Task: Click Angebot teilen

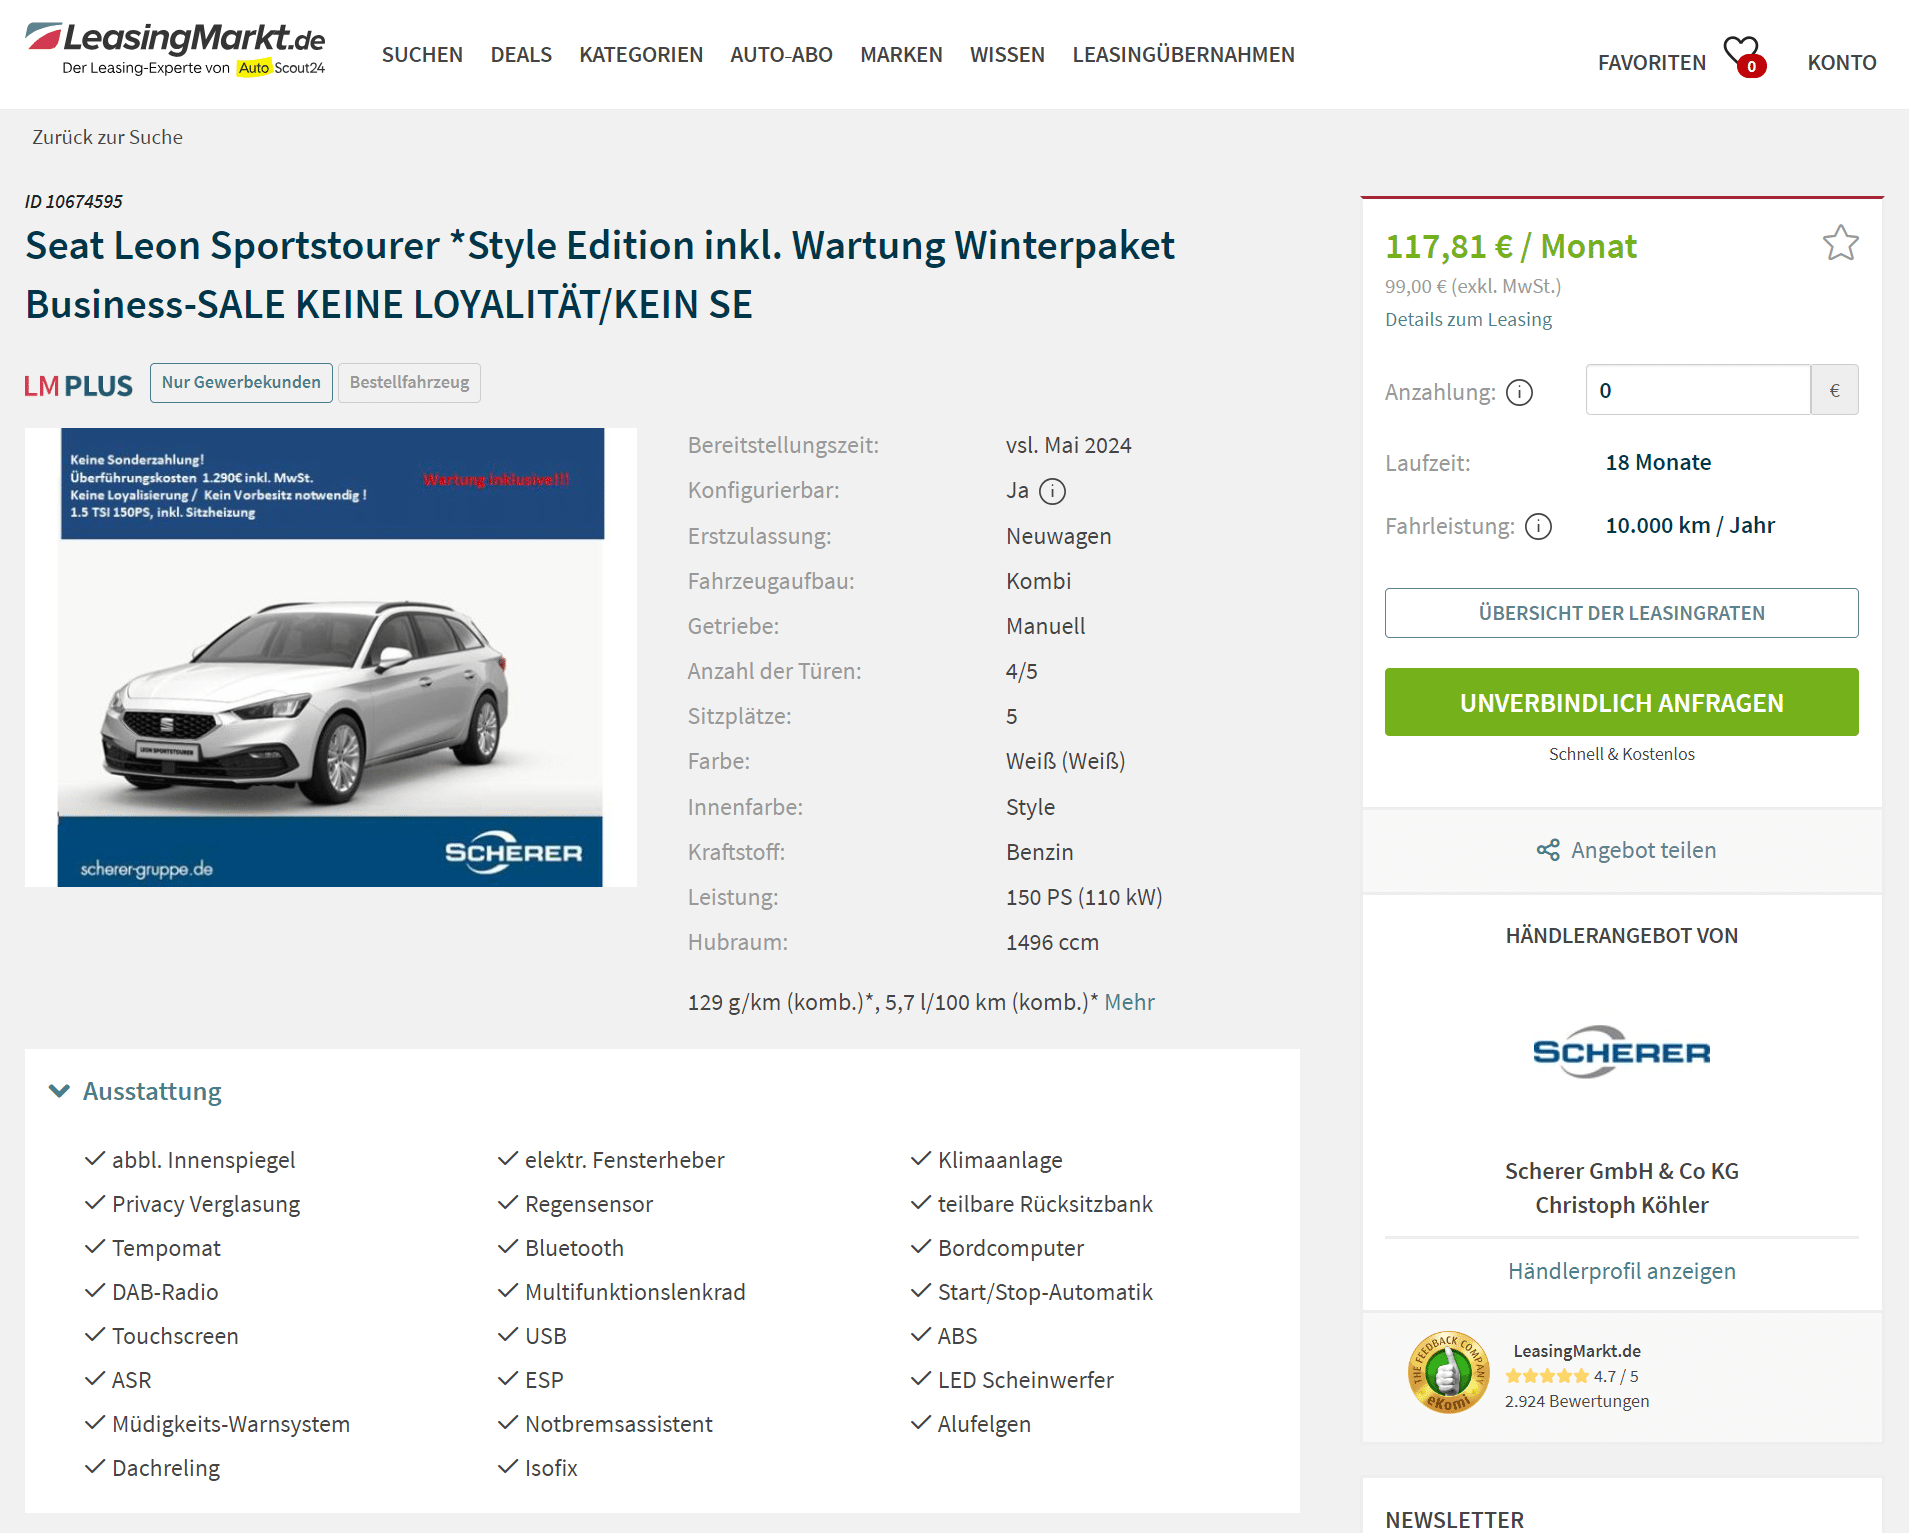Action: [1643, 850]
